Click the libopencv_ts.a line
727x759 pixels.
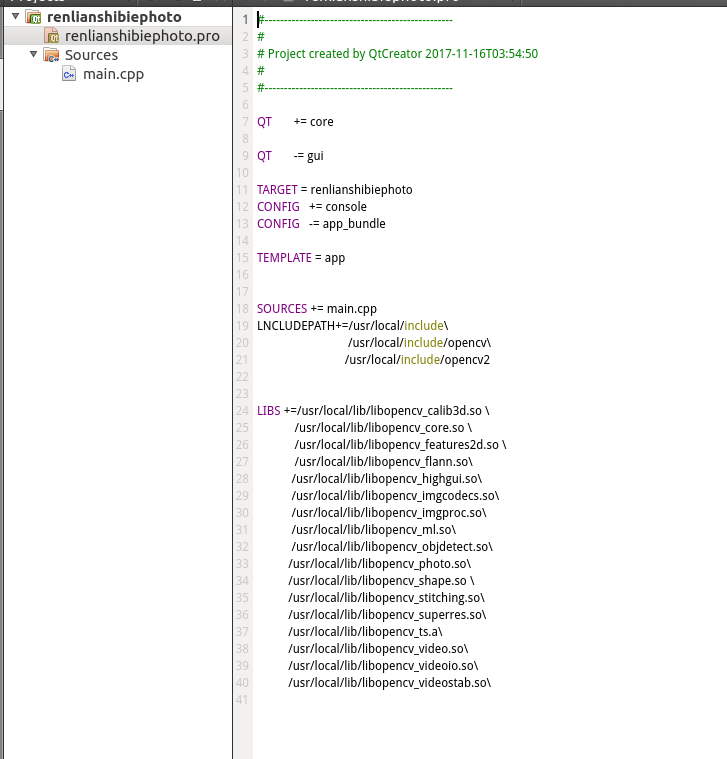[365, 632]
